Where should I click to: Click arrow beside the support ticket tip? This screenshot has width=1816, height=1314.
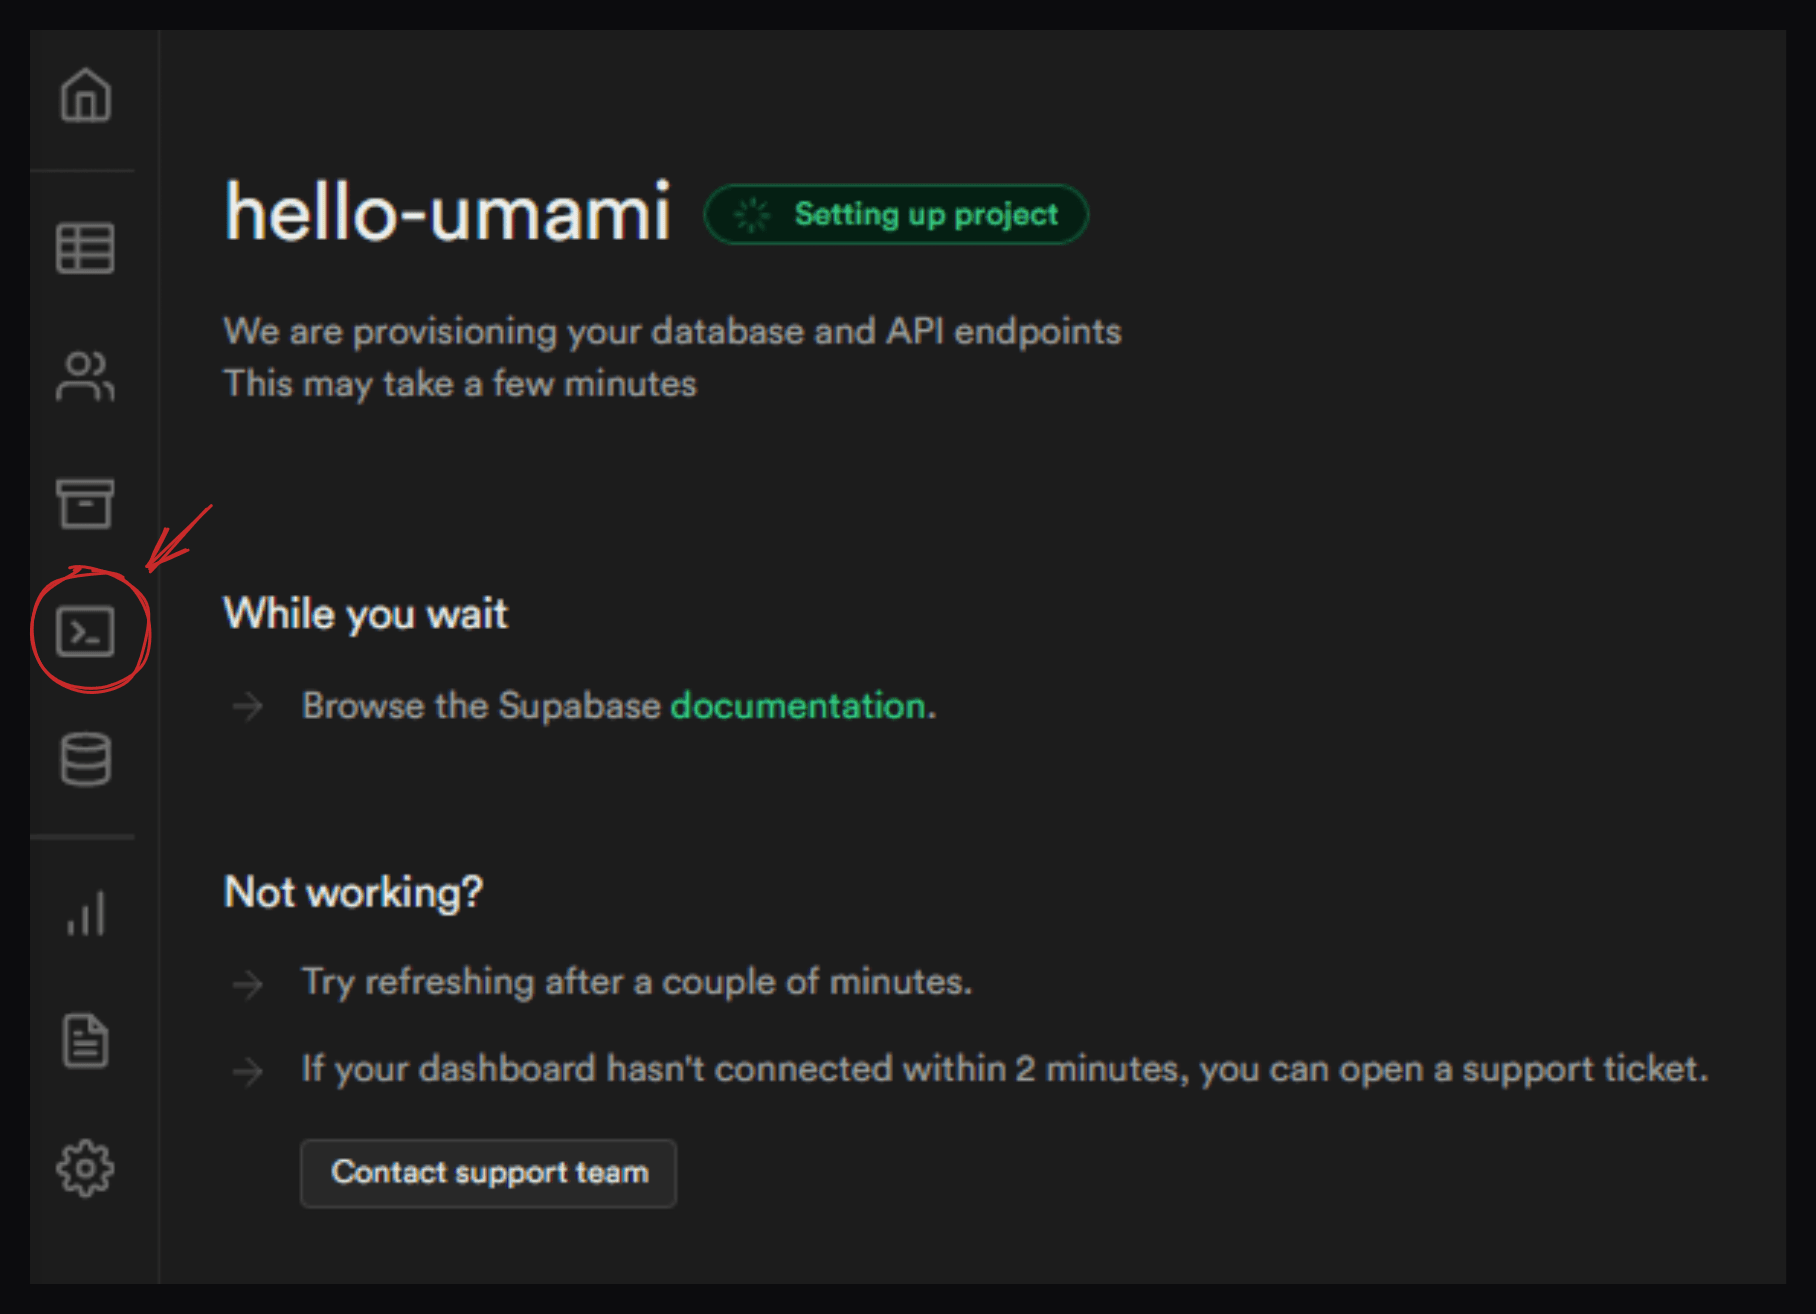click(247, 1071)
